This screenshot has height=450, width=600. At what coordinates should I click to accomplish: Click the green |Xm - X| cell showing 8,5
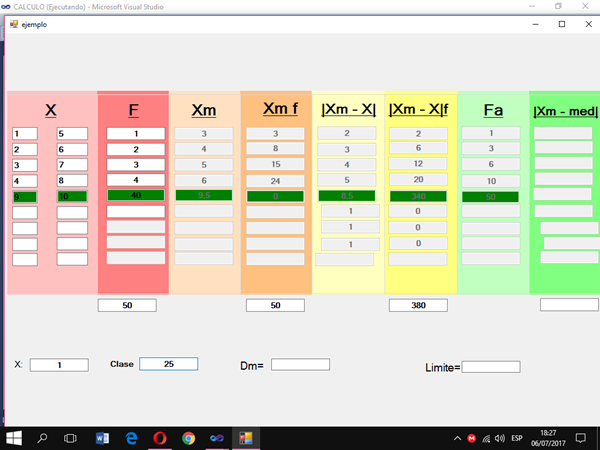pyautogui.click(x=347, y=196)
